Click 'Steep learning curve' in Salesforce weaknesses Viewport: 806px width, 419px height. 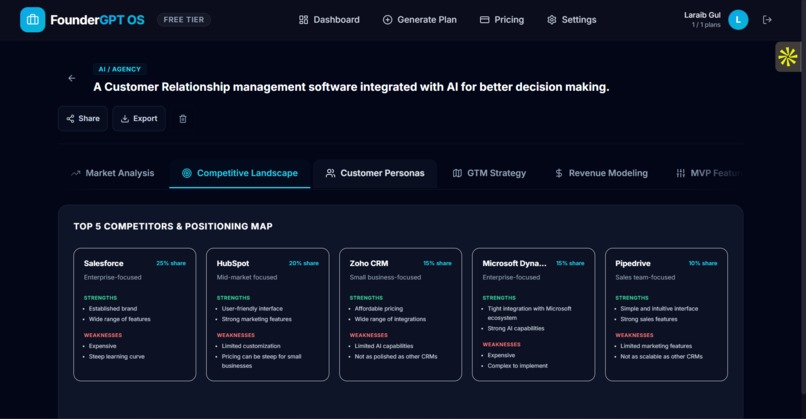pyautogui.click(x=117, y=356)
